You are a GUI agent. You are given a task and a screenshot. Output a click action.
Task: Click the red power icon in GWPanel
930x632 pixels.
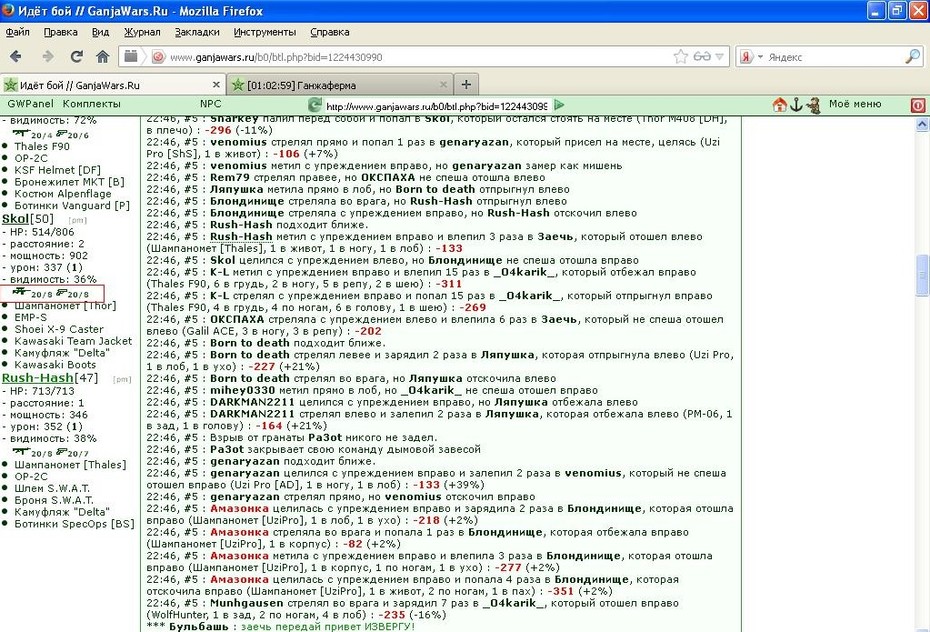918,105
